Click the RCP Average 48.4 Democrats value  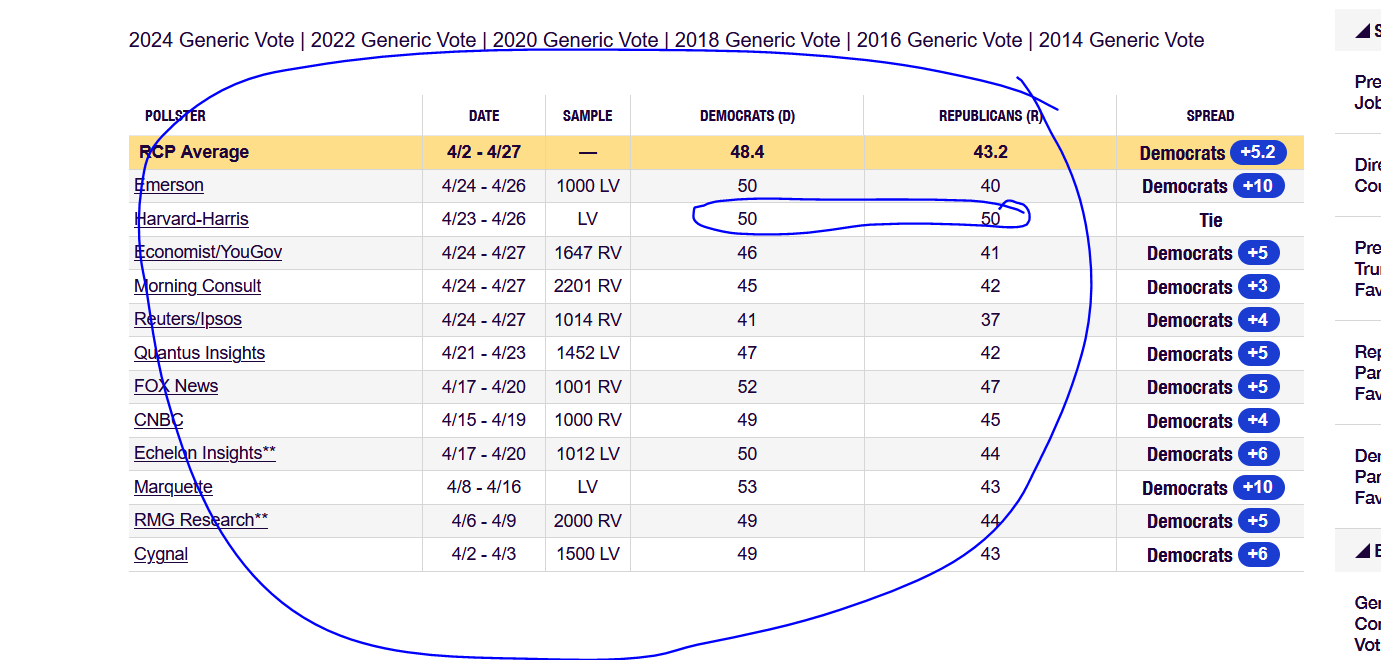747,152
